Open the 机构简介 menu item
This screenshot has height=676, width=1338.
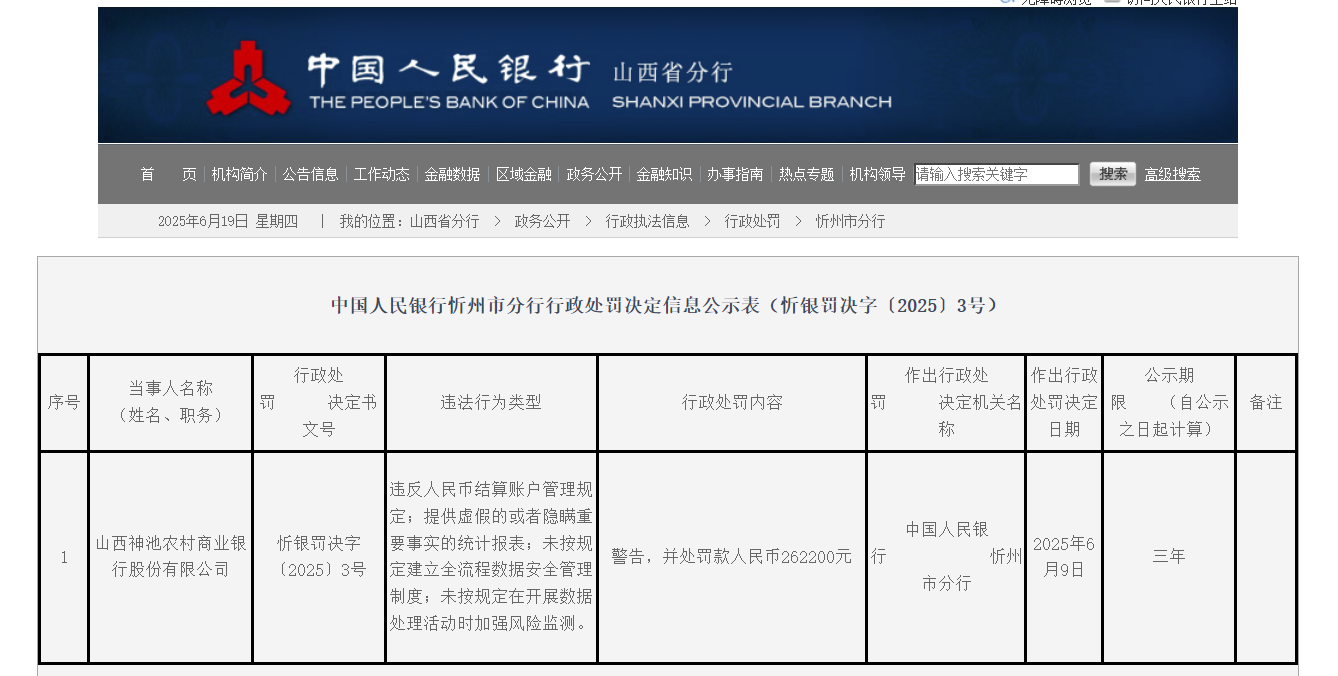(239, 174)
